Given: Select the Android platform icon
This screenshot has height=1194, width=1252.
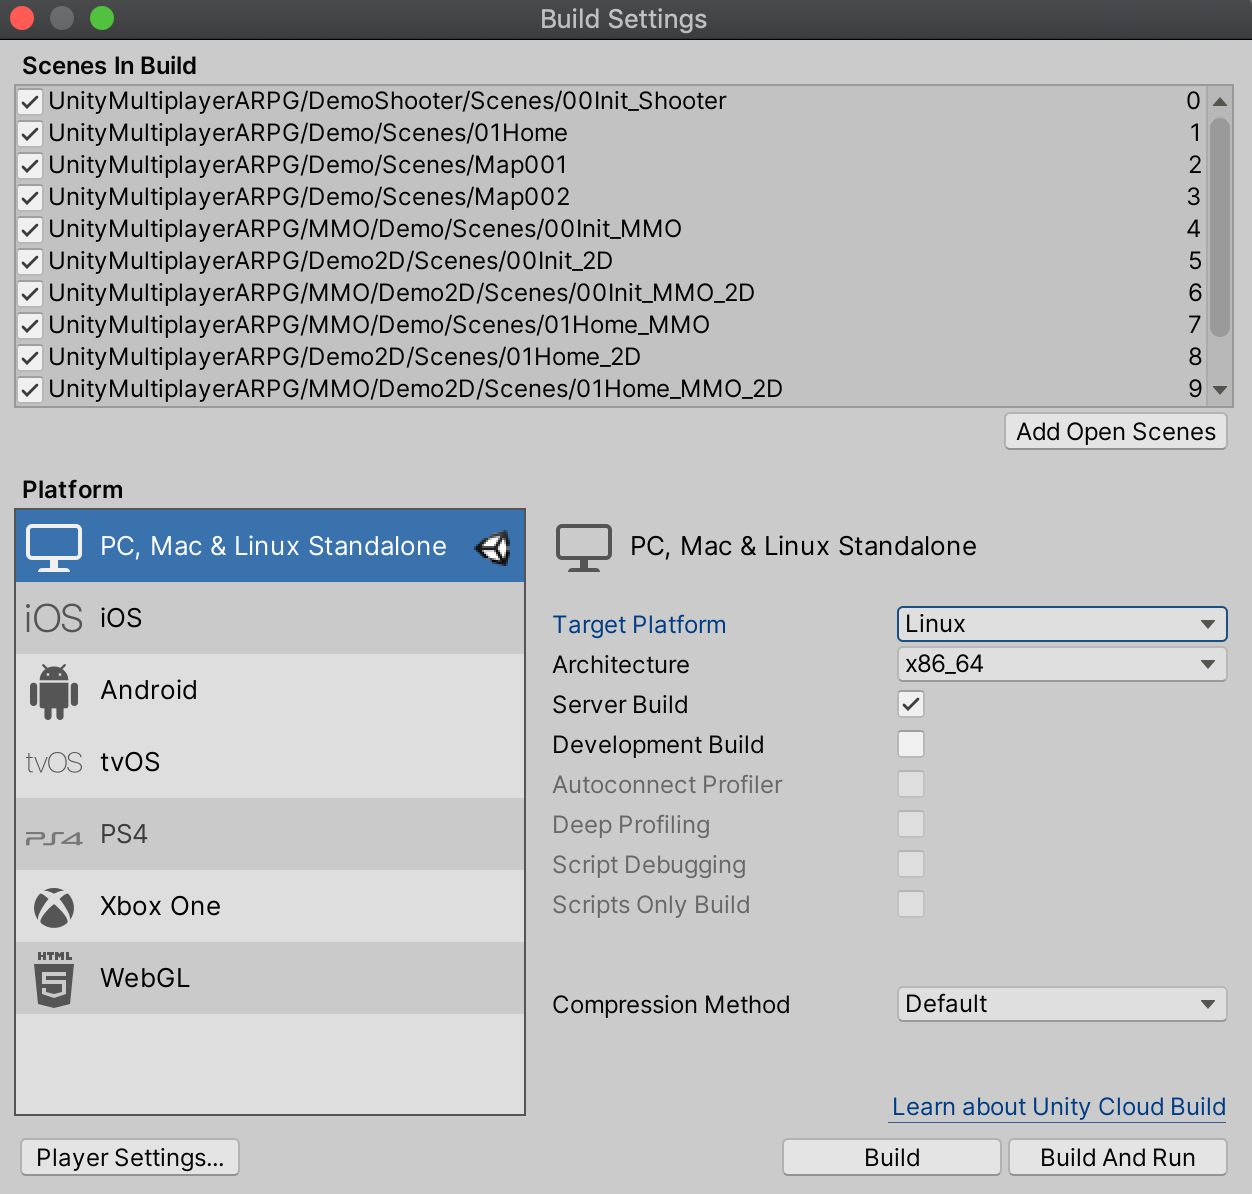Looking at the screenshot, I should pos(53,690).
